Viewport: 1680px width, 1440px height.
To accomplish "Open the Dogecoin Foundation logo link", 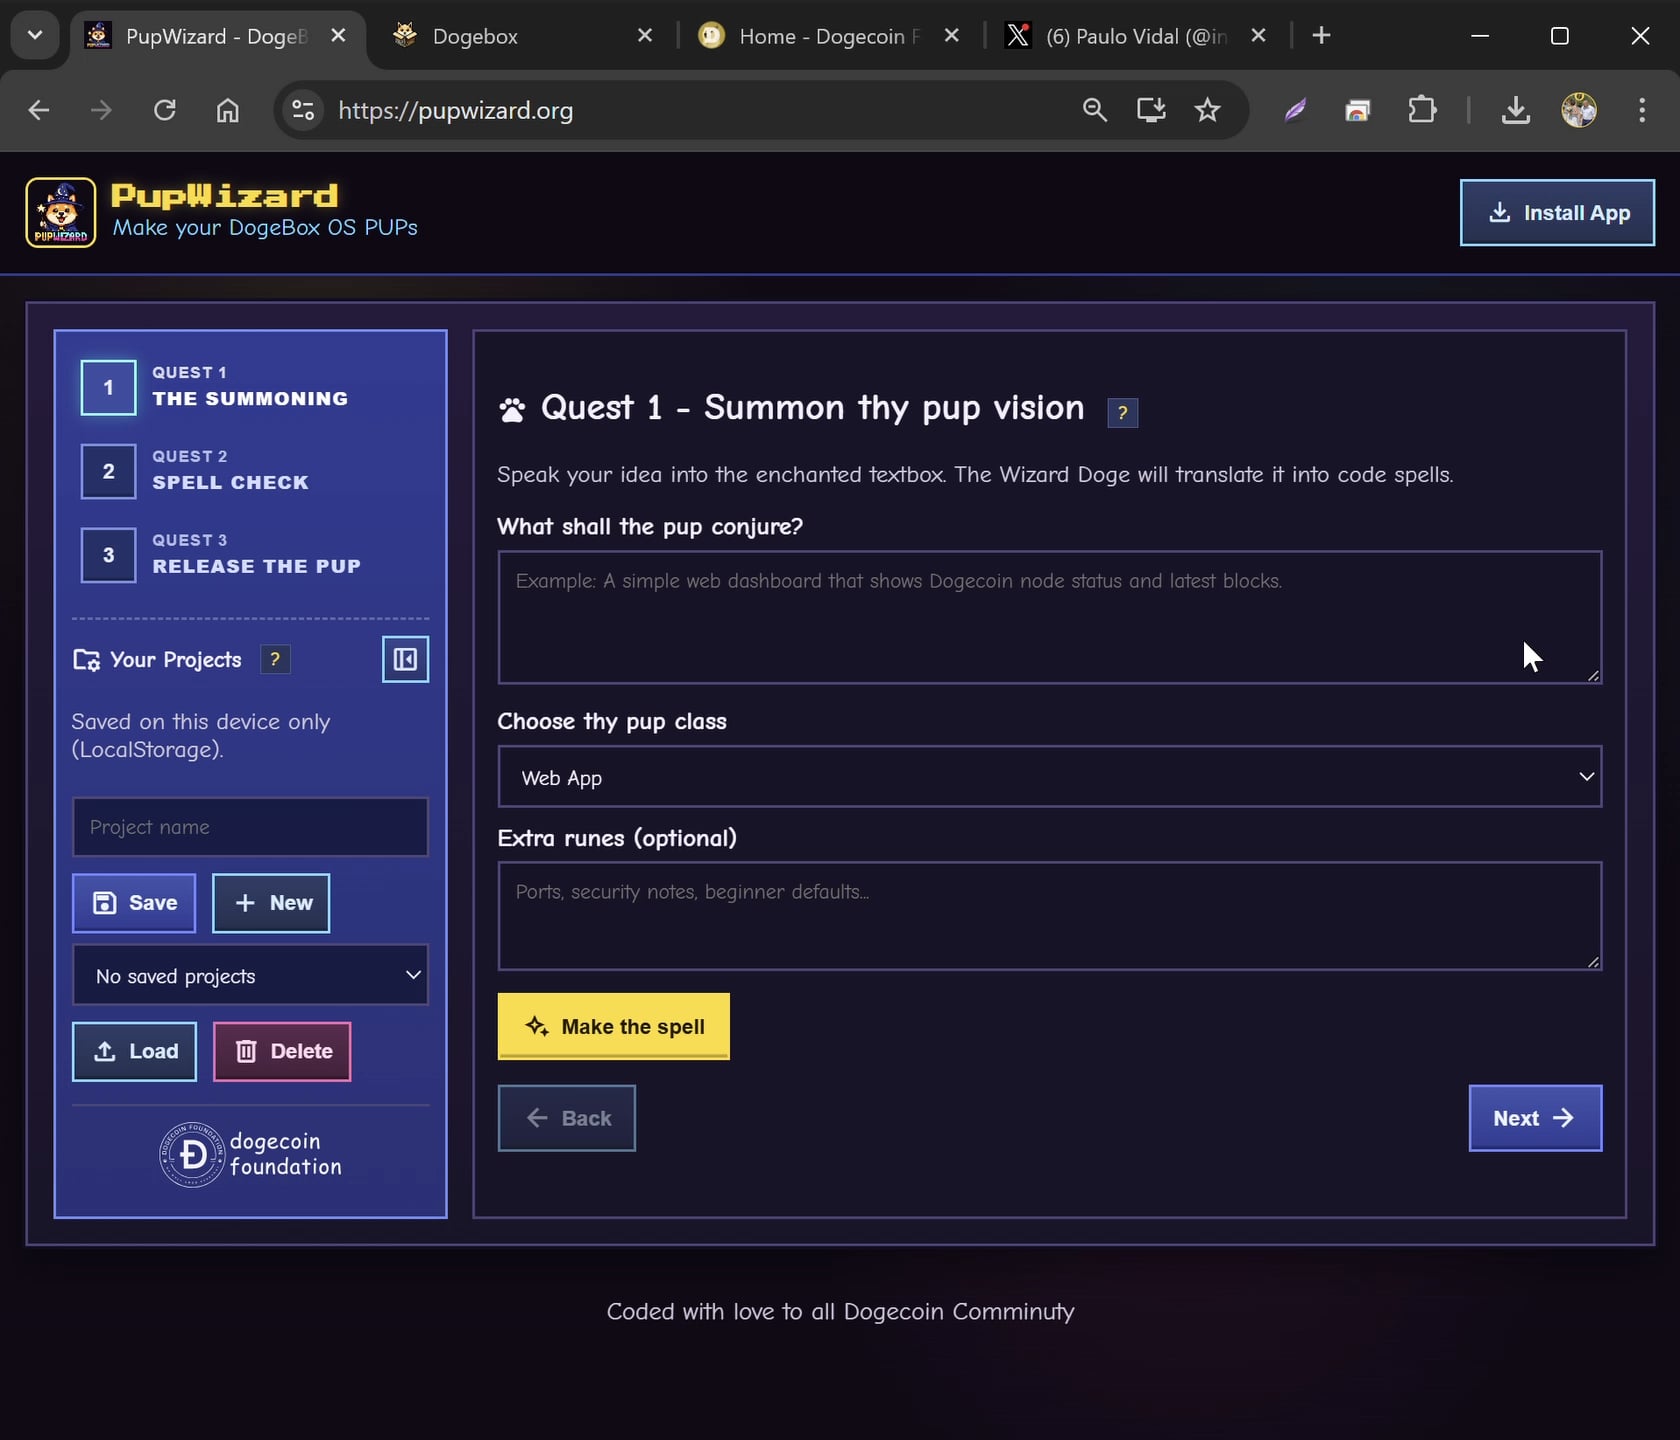I will pos(251,1155).
